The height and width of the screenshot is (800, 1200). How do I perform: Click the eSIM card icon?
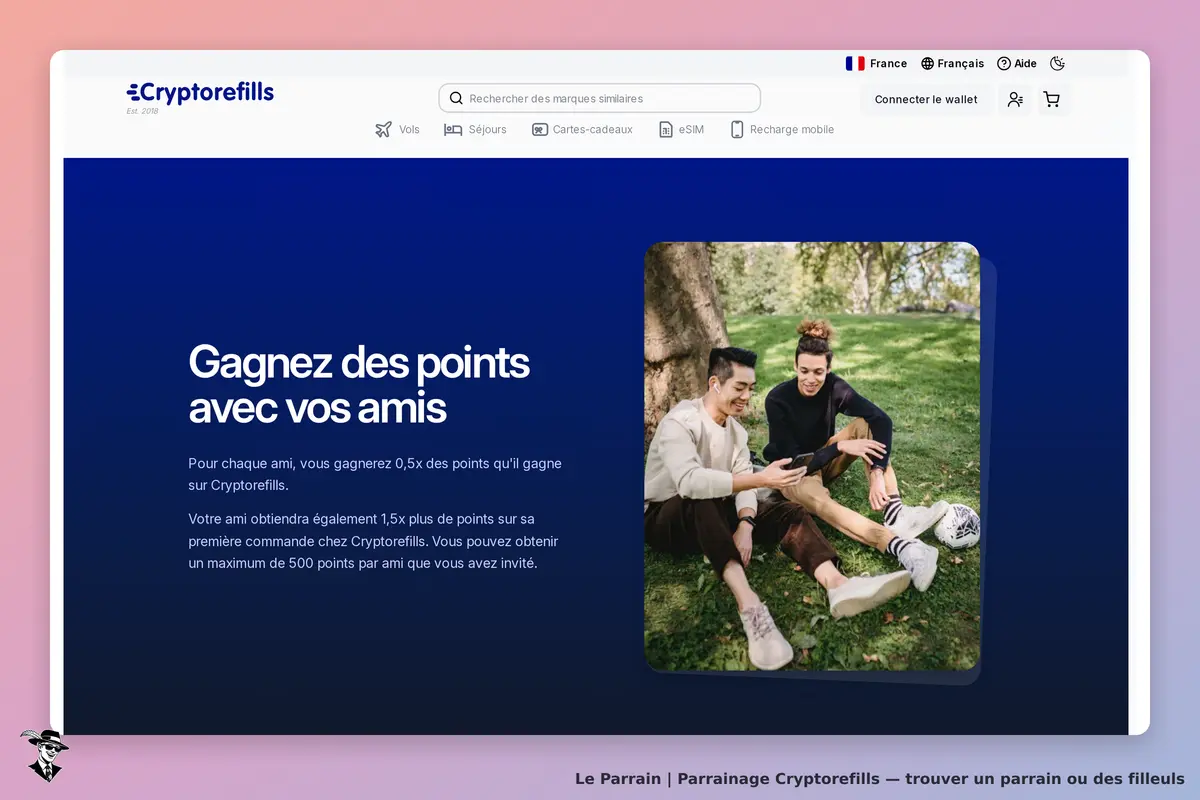pyautogui.click(x=666, y=129)
